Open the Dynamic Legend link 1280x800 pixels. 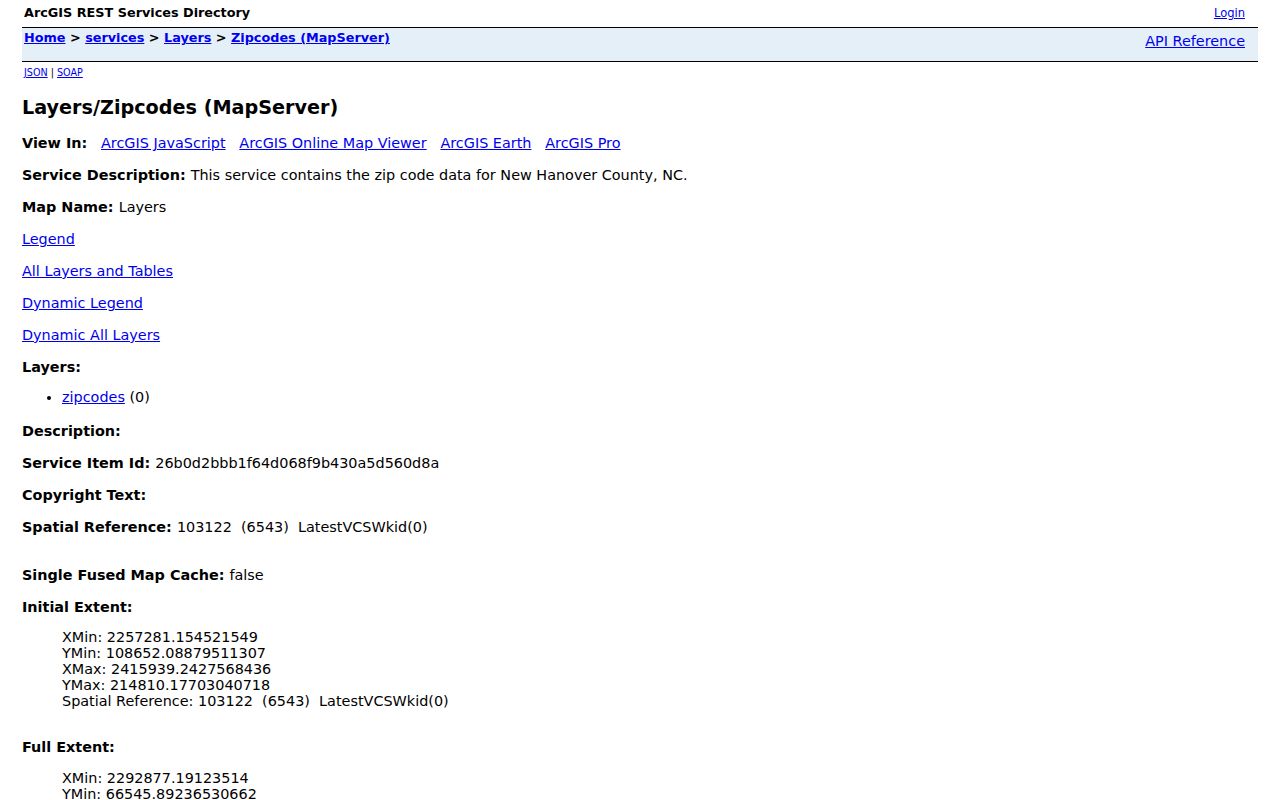tap(82, 303)
